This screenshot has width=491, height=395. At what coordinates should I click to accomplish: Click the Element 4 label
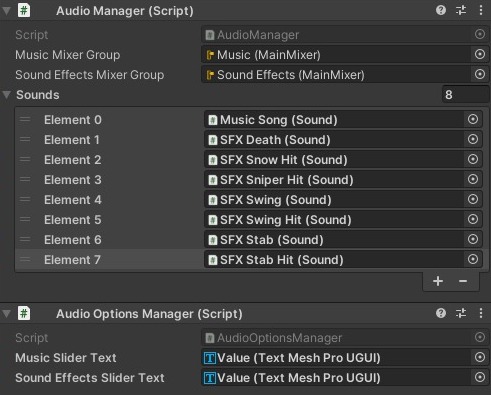(73, 200)
